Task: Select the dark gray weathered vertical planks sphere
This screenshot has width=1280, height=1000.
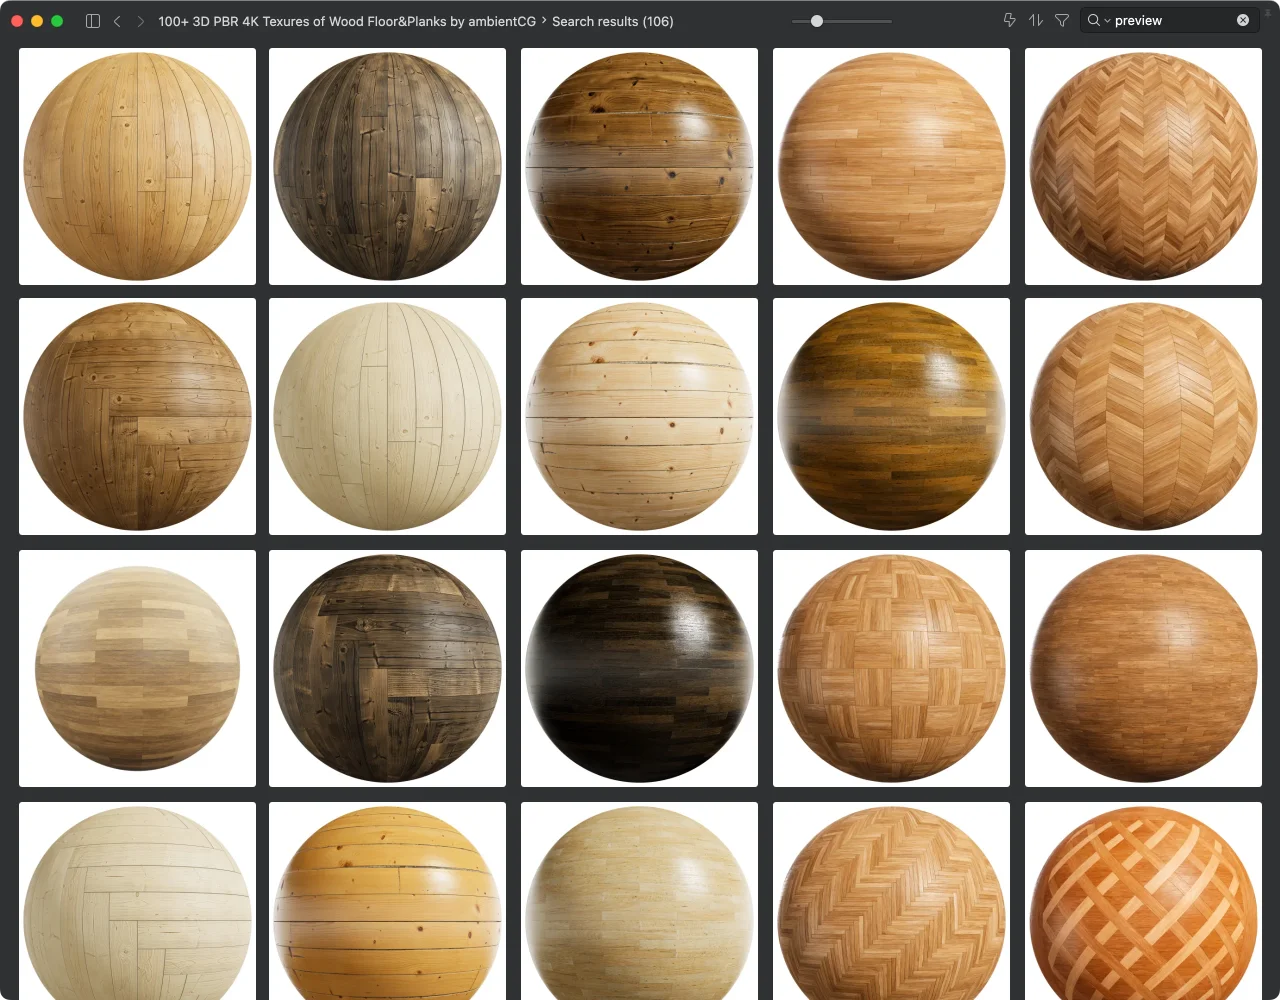Action: click(x=387, y=166)
